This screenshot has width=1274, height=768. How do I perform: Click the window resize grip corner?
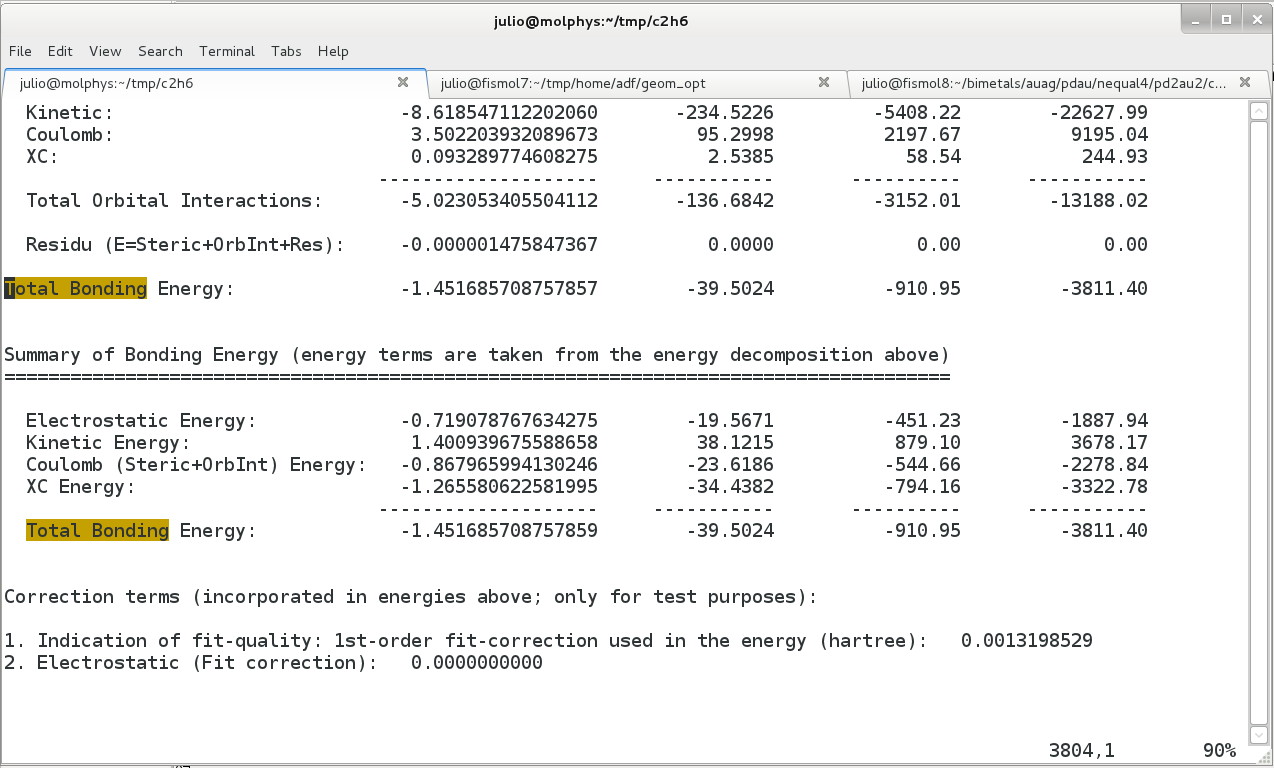tap(1265, 760)
